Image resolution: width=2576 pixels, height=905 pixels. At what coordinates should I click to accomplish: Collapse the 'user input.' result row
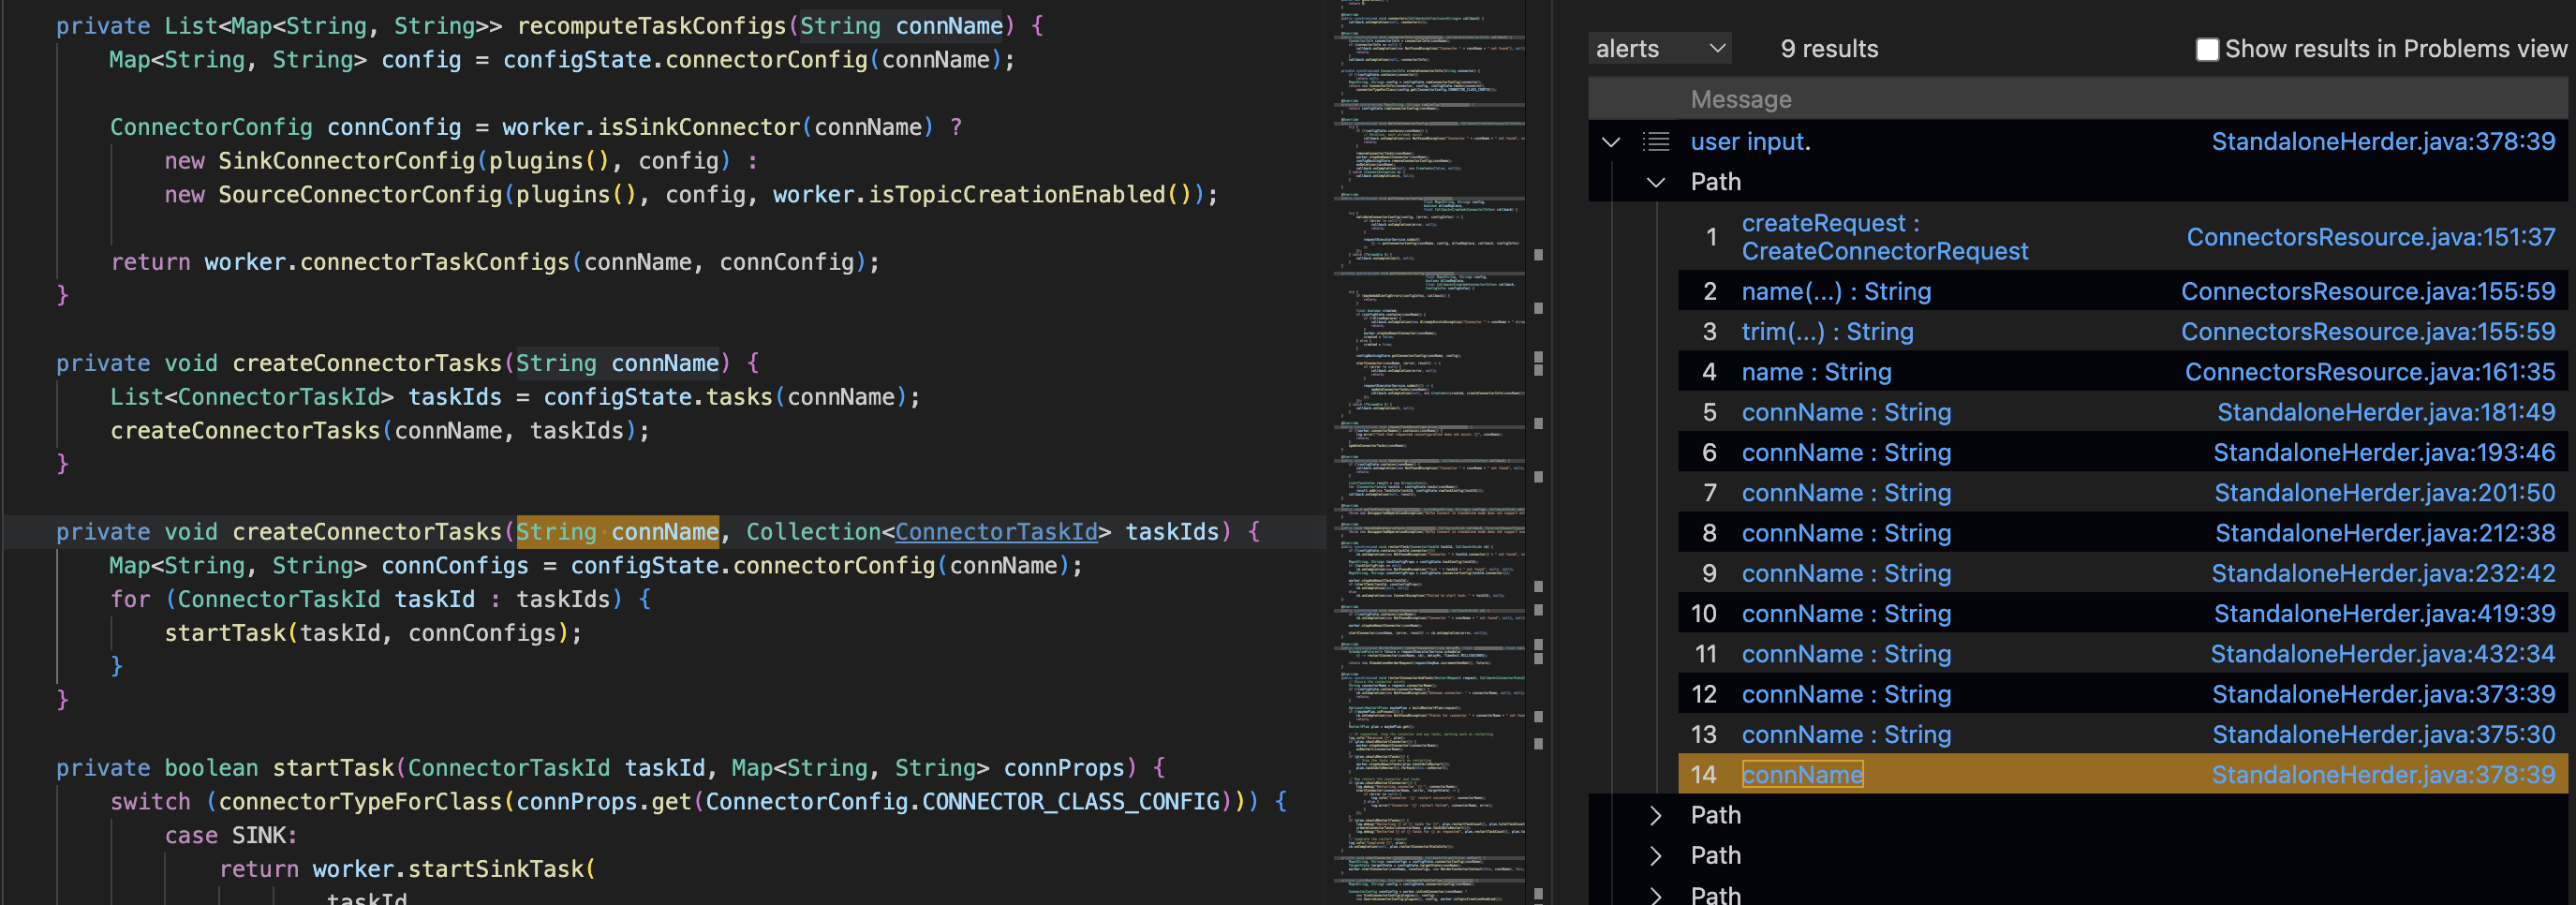[1610, 142]
